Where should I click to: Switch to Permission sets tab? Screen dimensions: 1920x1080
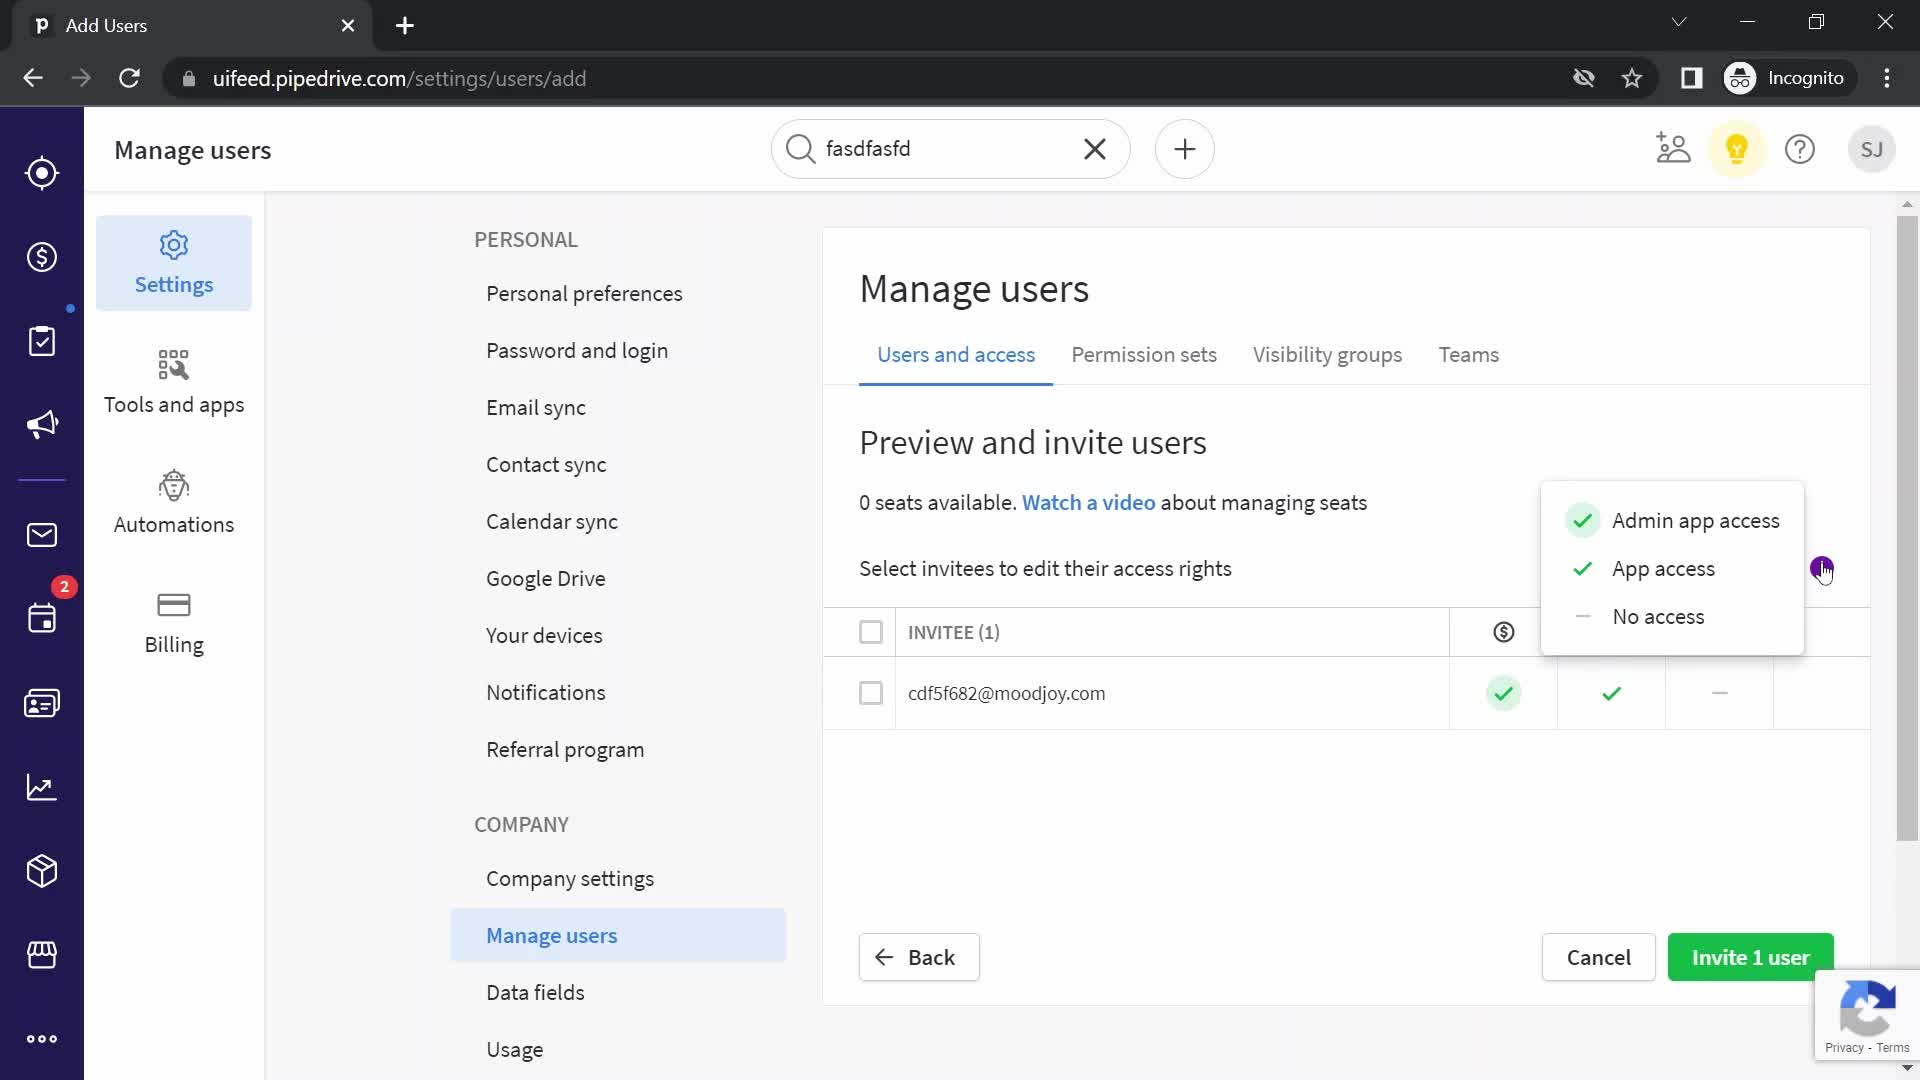pos(1144,355)
